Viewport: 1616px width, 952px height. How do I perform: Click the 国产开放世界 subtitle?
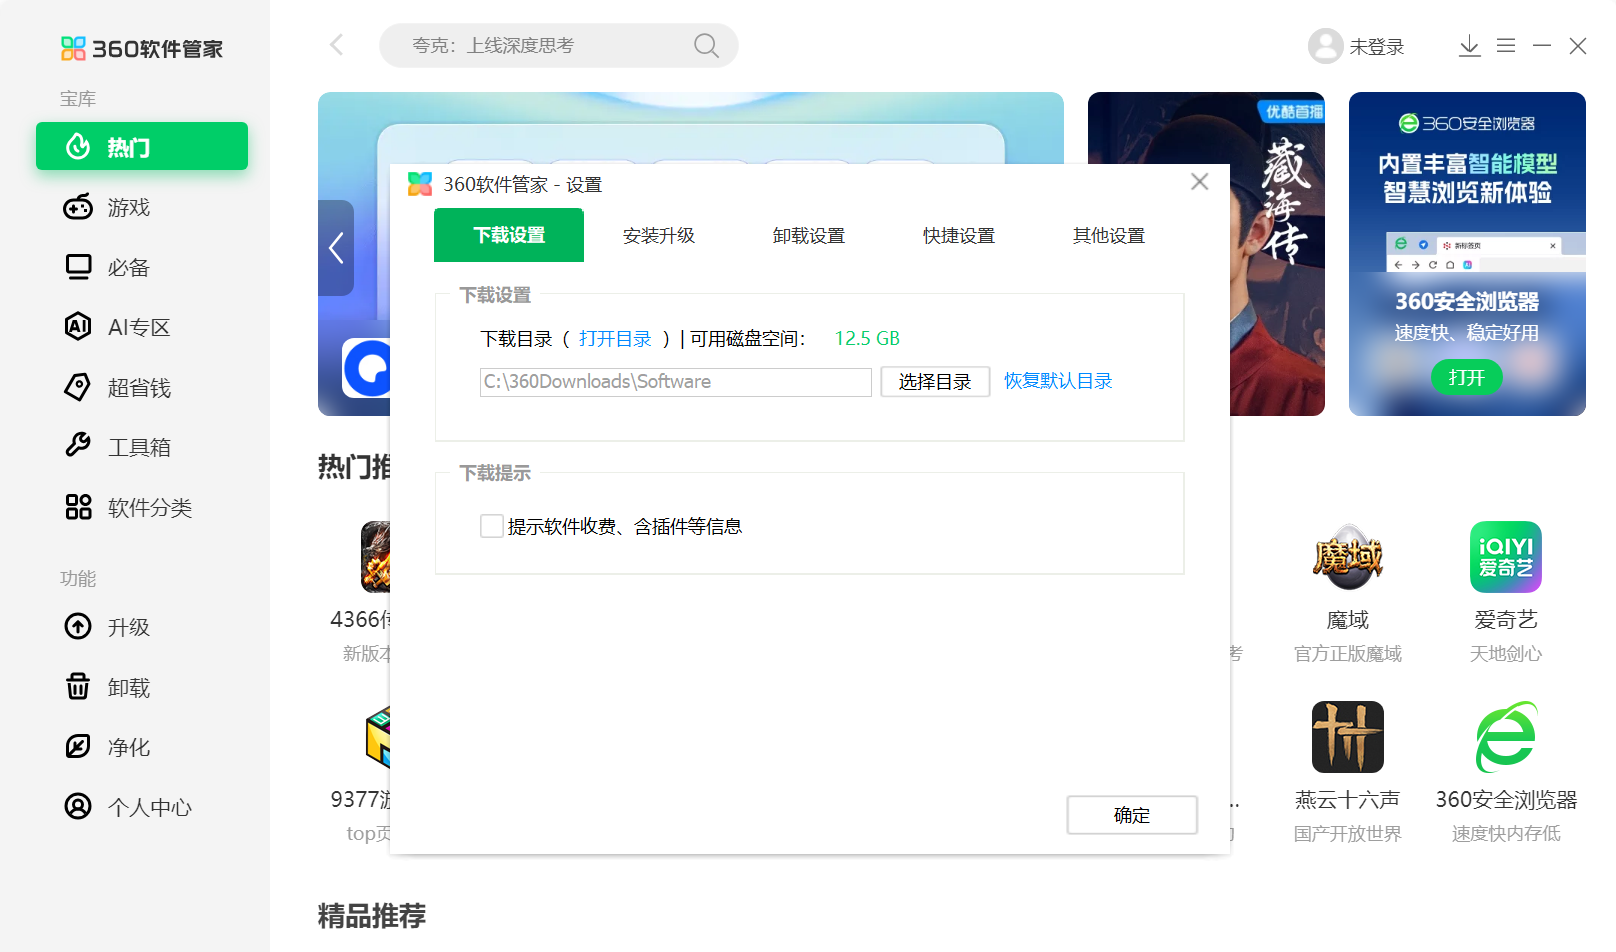tap(1348, 834)
